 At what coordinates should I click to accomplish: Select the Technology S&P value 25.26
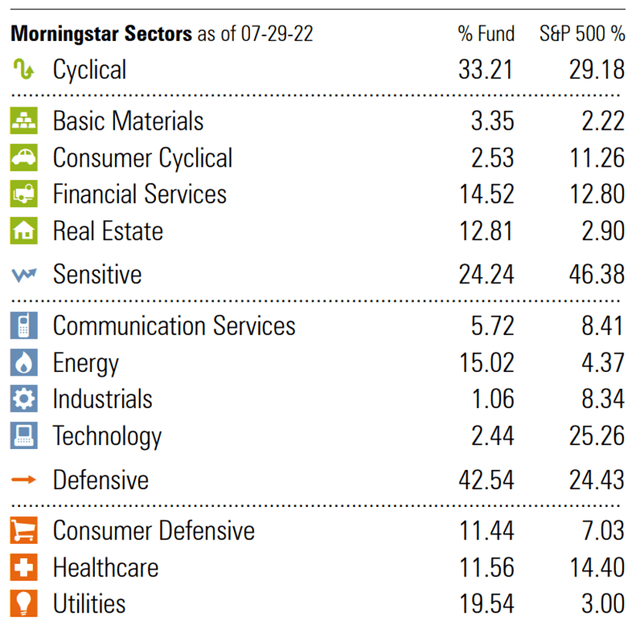point(597,436)
